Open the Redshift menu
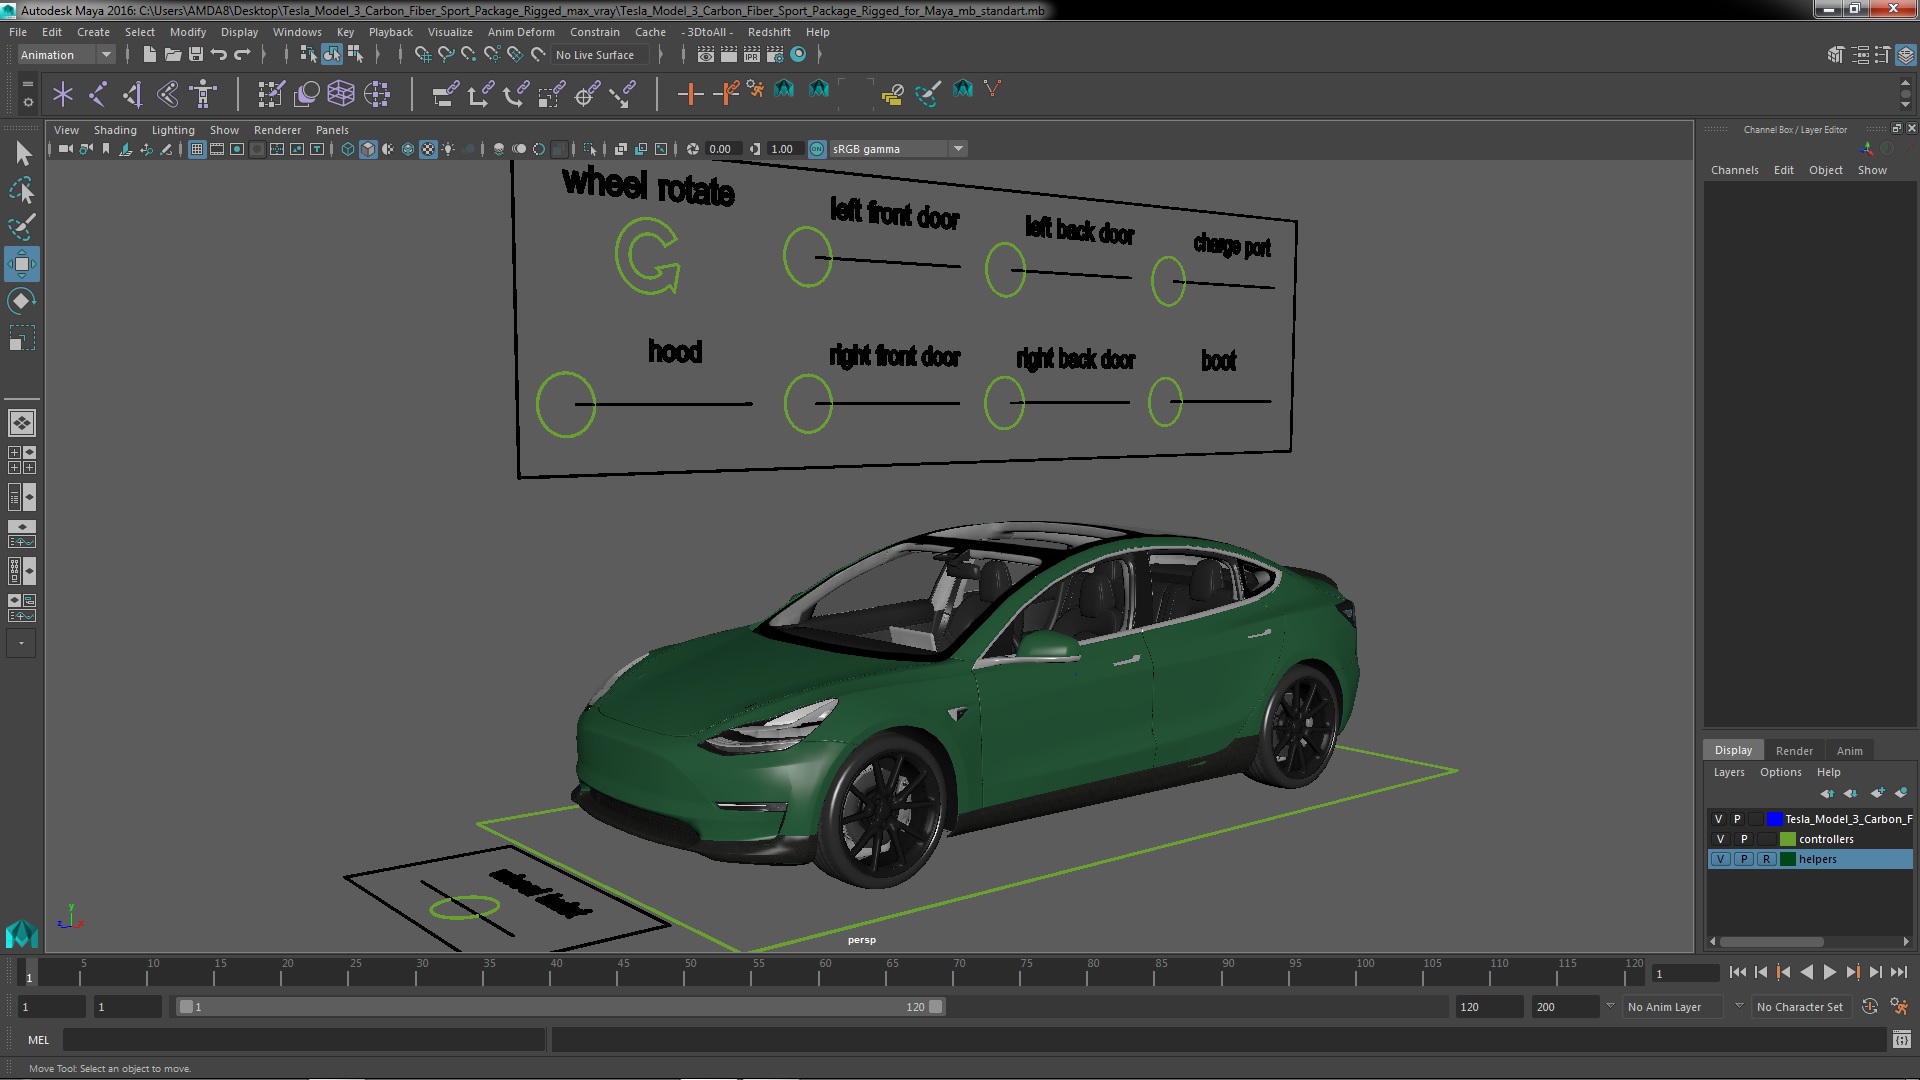 [769, 32]
